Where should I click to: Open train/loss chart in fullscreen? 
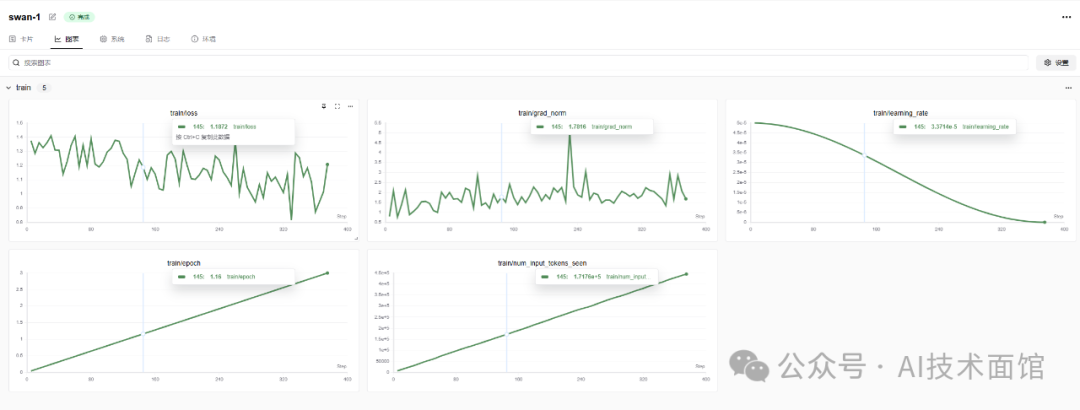click(x=337, y=106)
